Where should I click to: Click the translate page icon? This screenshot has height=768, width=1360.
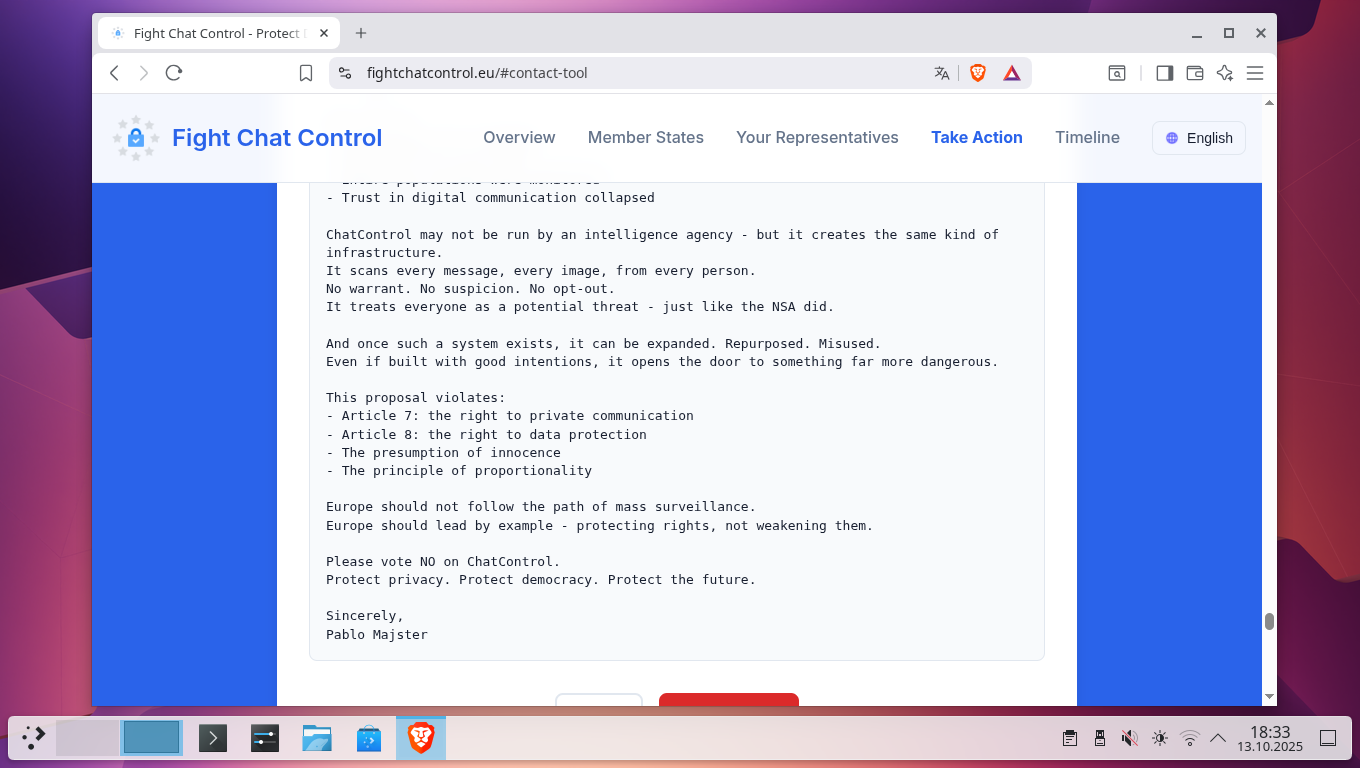click(x=941, y=73)
